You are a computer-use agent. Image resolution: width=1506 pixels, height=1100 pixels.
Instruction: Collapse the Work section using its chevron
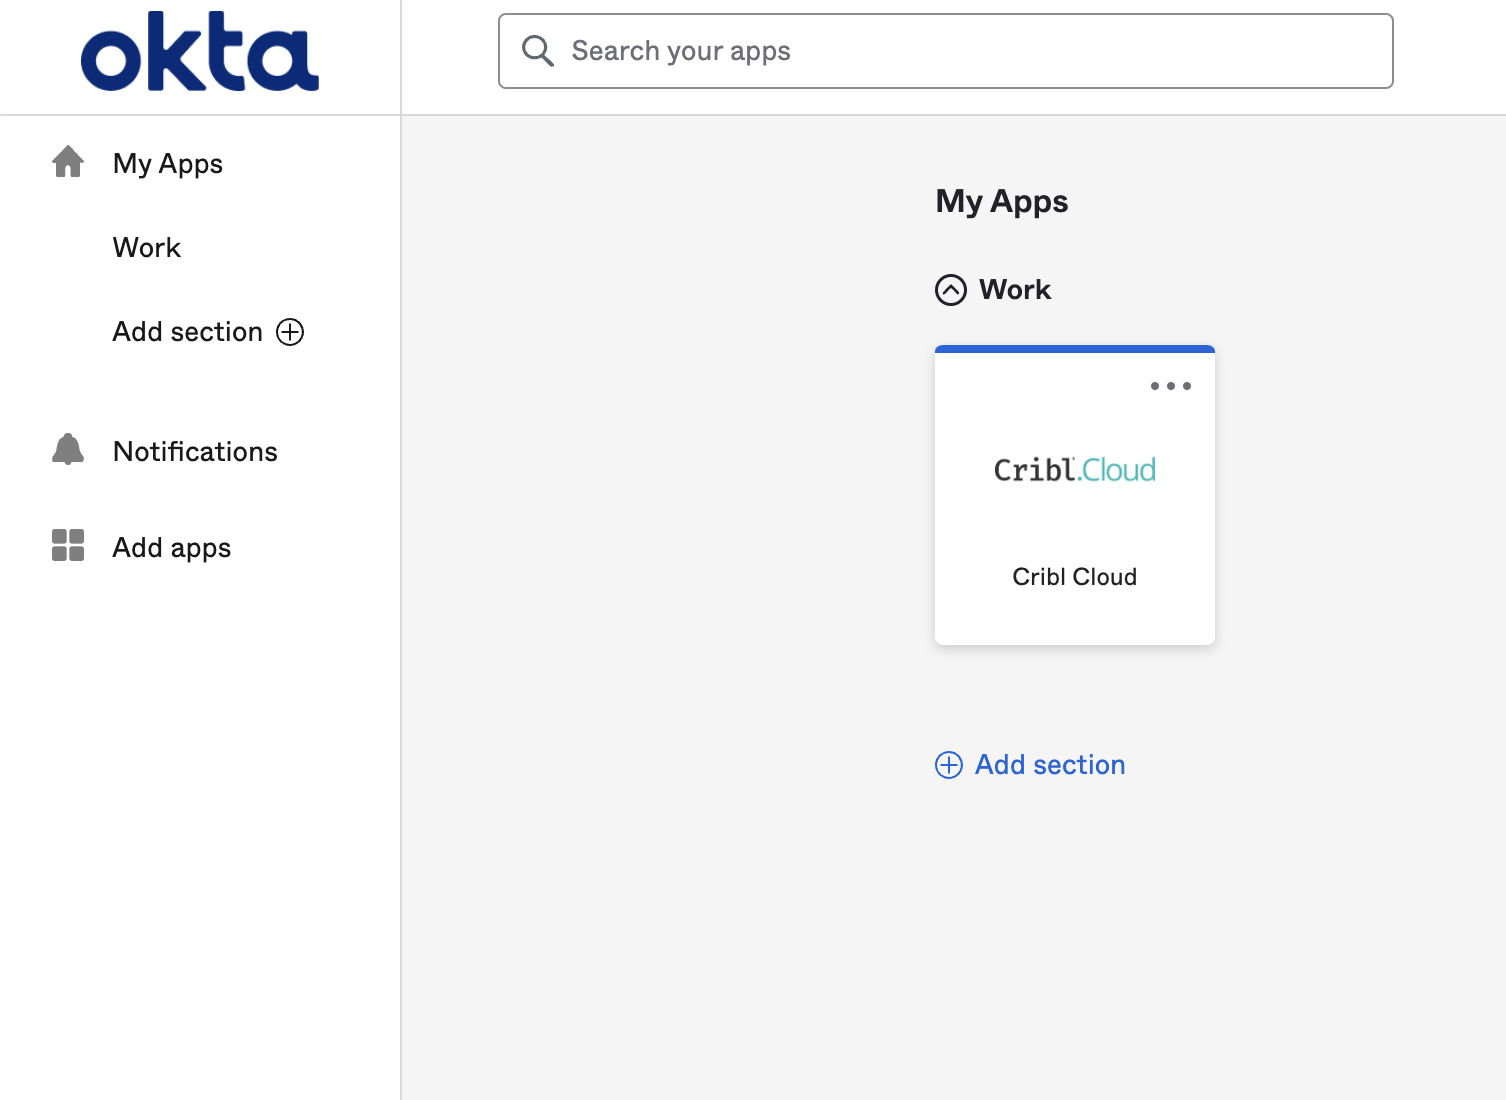[950, 290]
